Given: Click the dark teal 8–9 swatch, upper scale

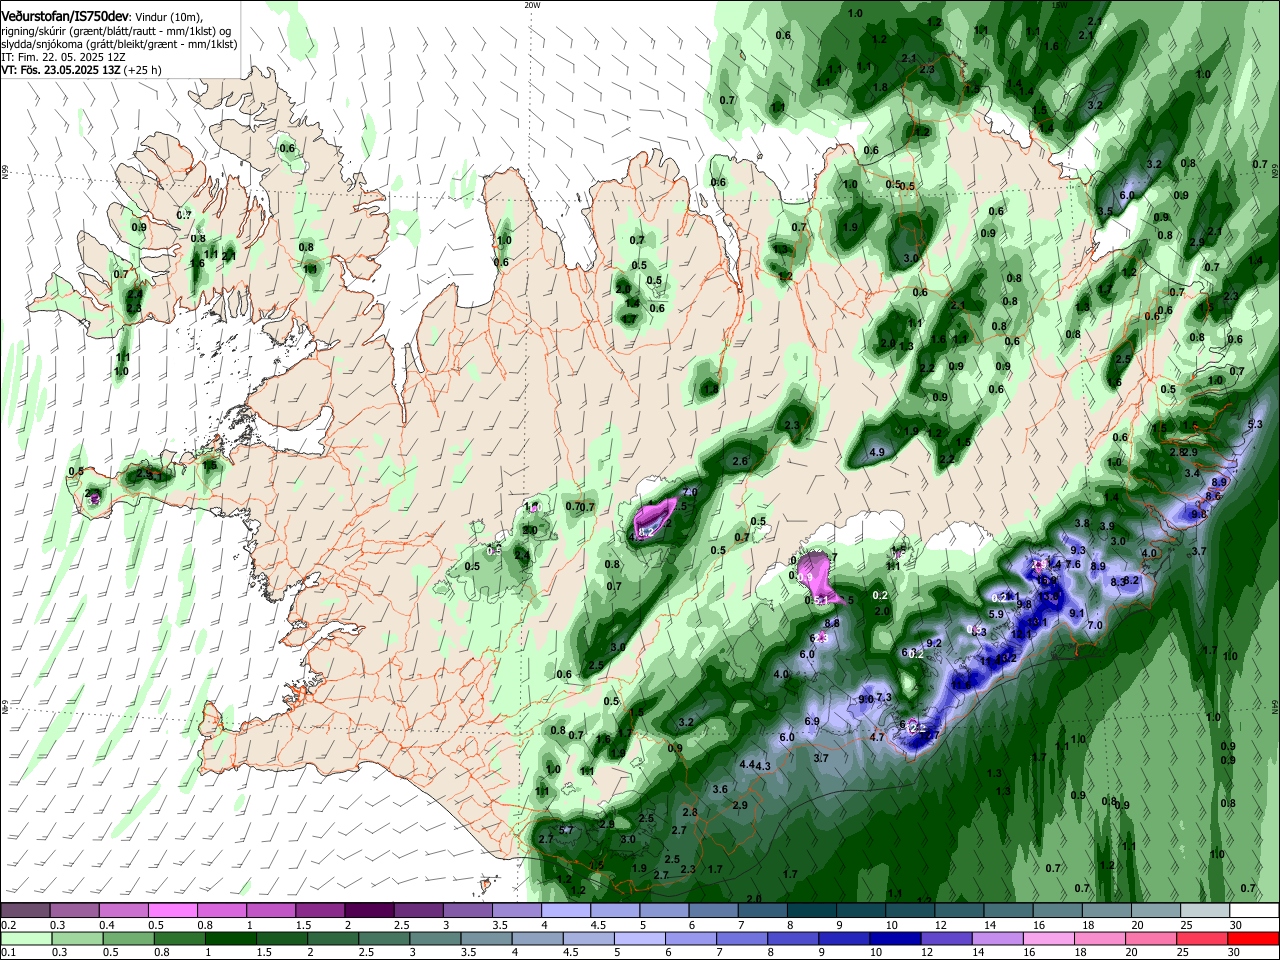Looking at the screenshot, I should point(813,911).
